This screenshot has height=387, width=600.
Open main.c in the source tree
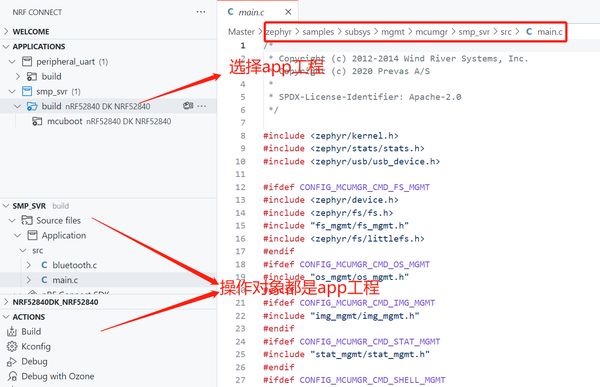65,280
